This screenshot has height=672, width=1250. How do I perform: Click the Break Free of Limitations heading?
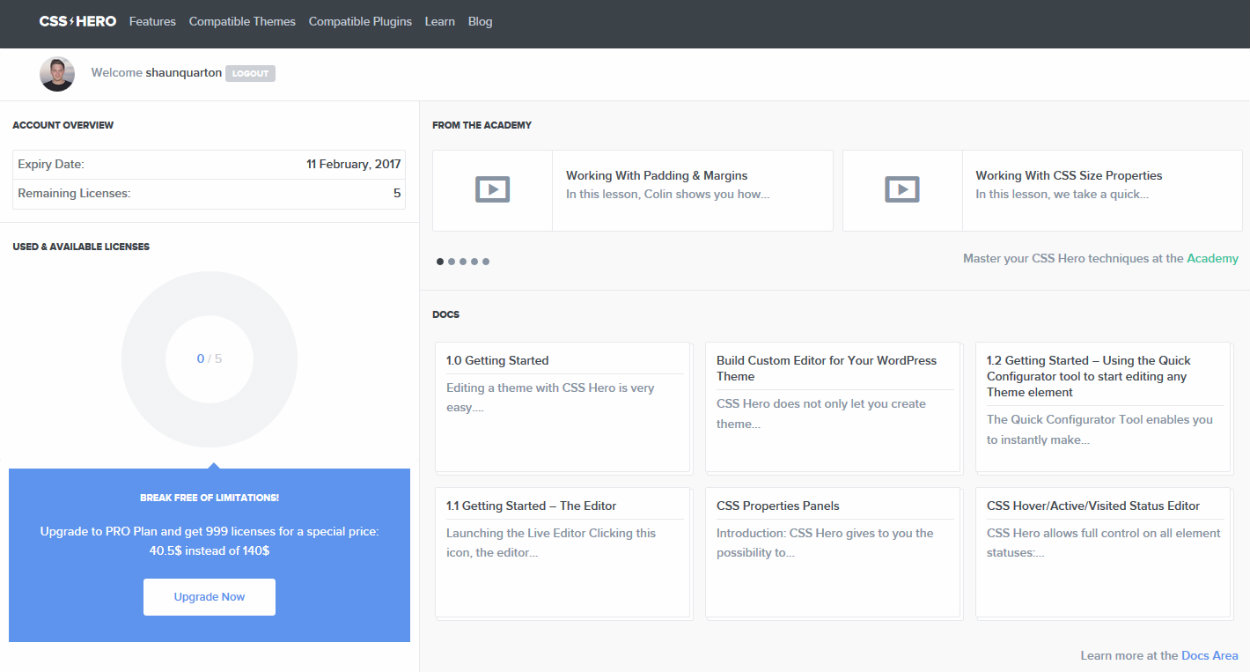209,497
